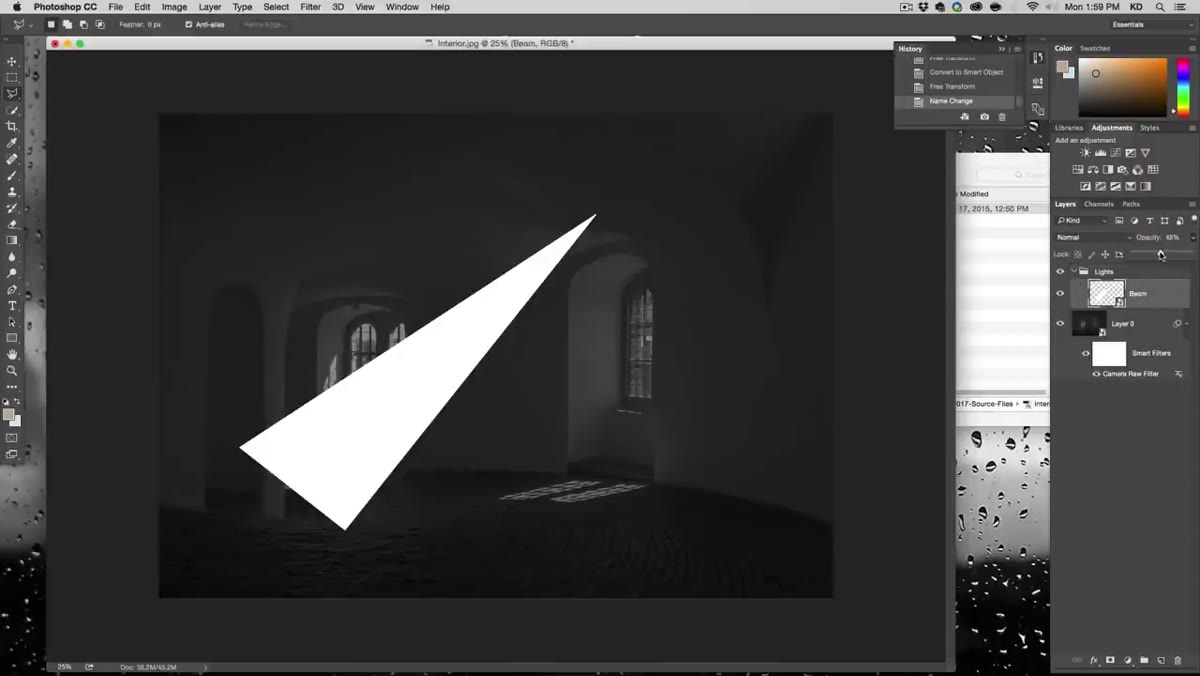Create new snapshot in History panel
This screenshot has width=1200, height=676.
coord(984,117)
